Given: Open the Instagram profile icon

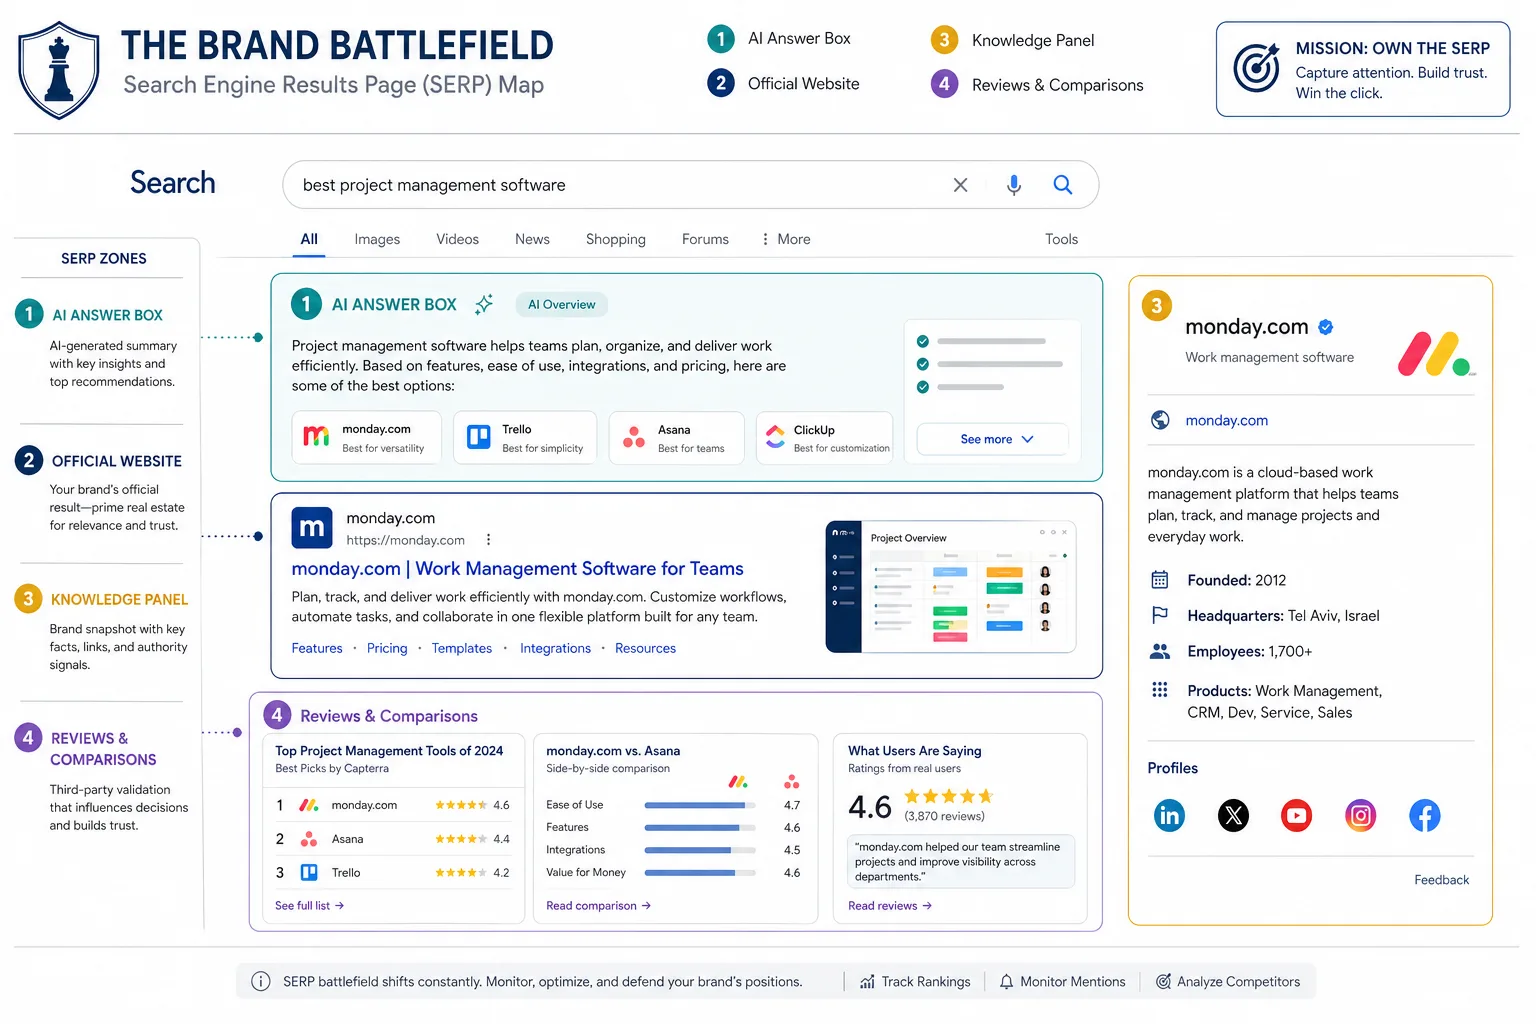Looking at the screenshot, I should pos(1361,816).
